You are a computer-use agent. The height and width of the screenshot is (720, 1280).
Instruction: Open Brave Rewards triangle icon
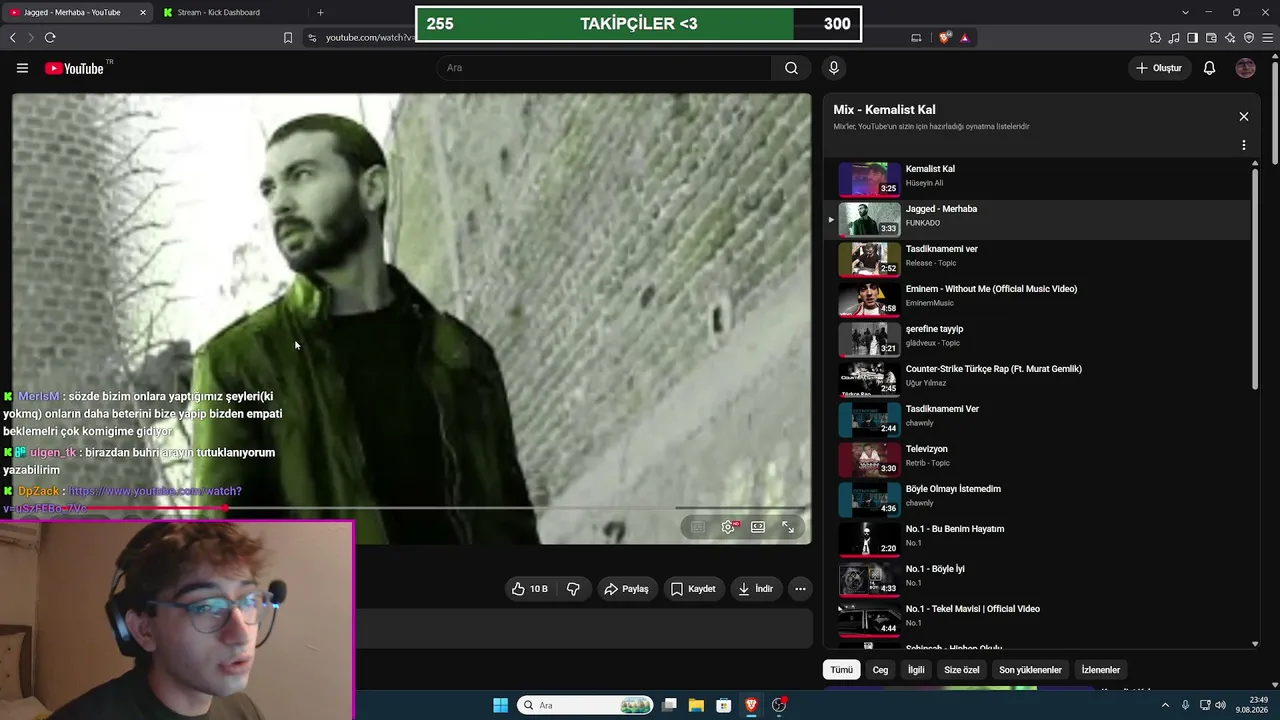[x=965, y=38]
